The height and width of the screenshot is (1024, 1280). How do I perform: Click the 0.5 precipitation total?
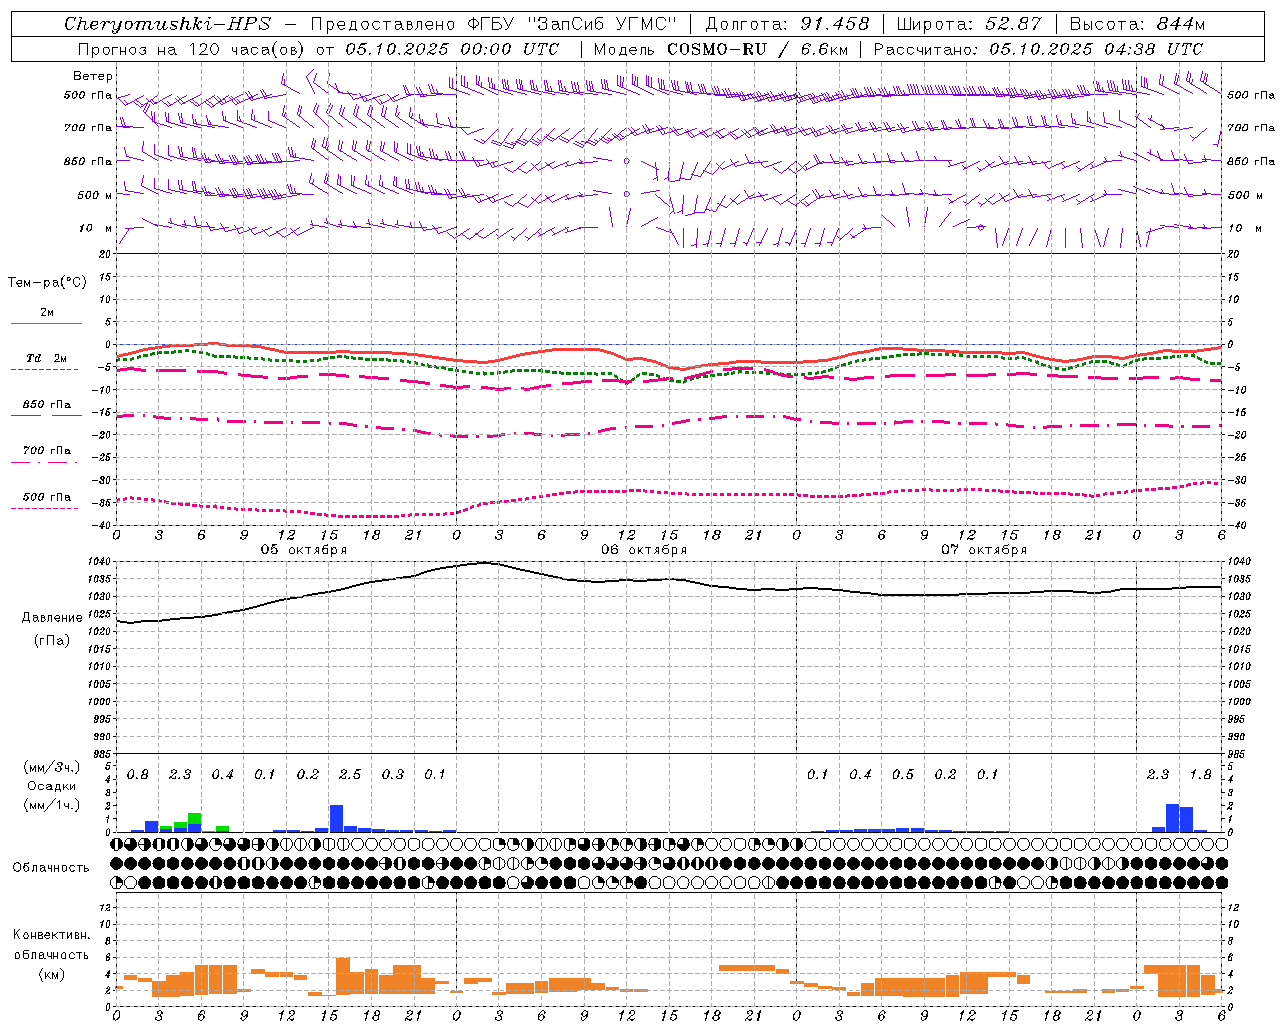903,775
